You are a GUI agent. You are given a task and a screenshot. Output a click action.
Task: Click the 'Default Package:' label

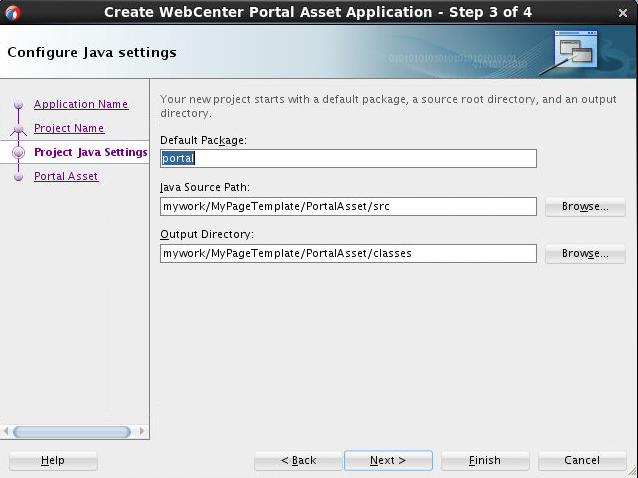click(x=203, y=140)
